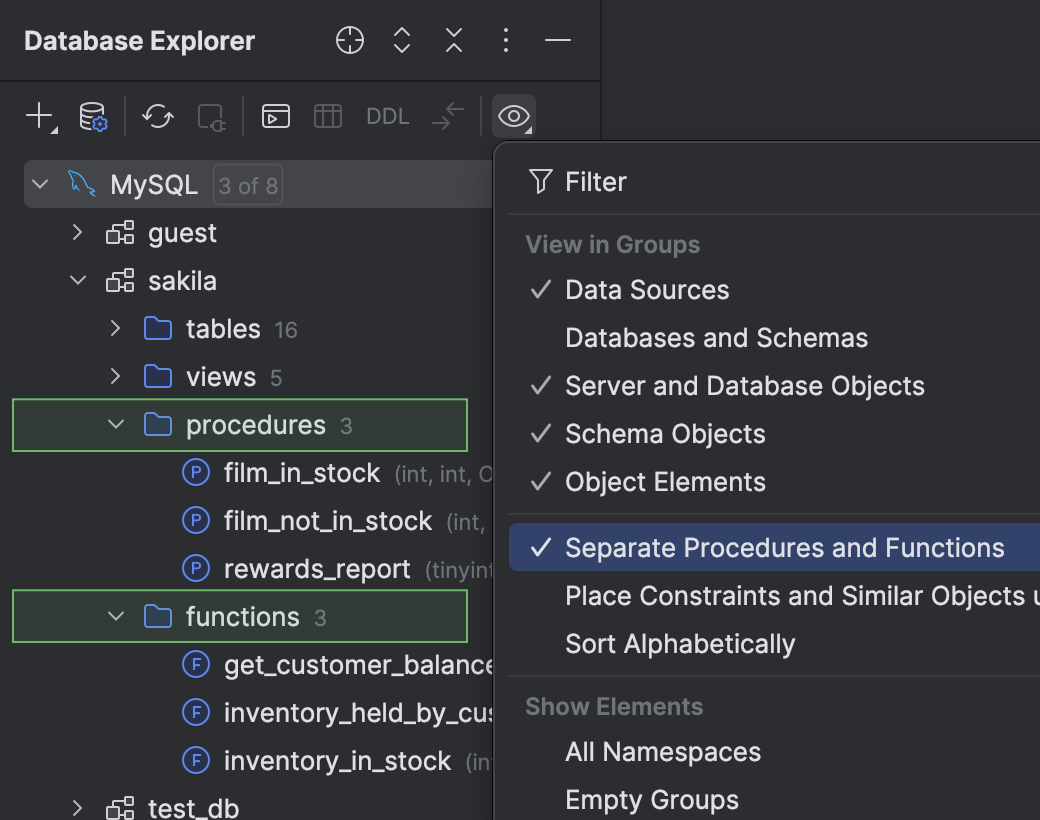The width and height of the screenshot is (1040, 820).
Task: Click the DDL toolbar icon
Action: pyautogui.click(x=387, y=116)
